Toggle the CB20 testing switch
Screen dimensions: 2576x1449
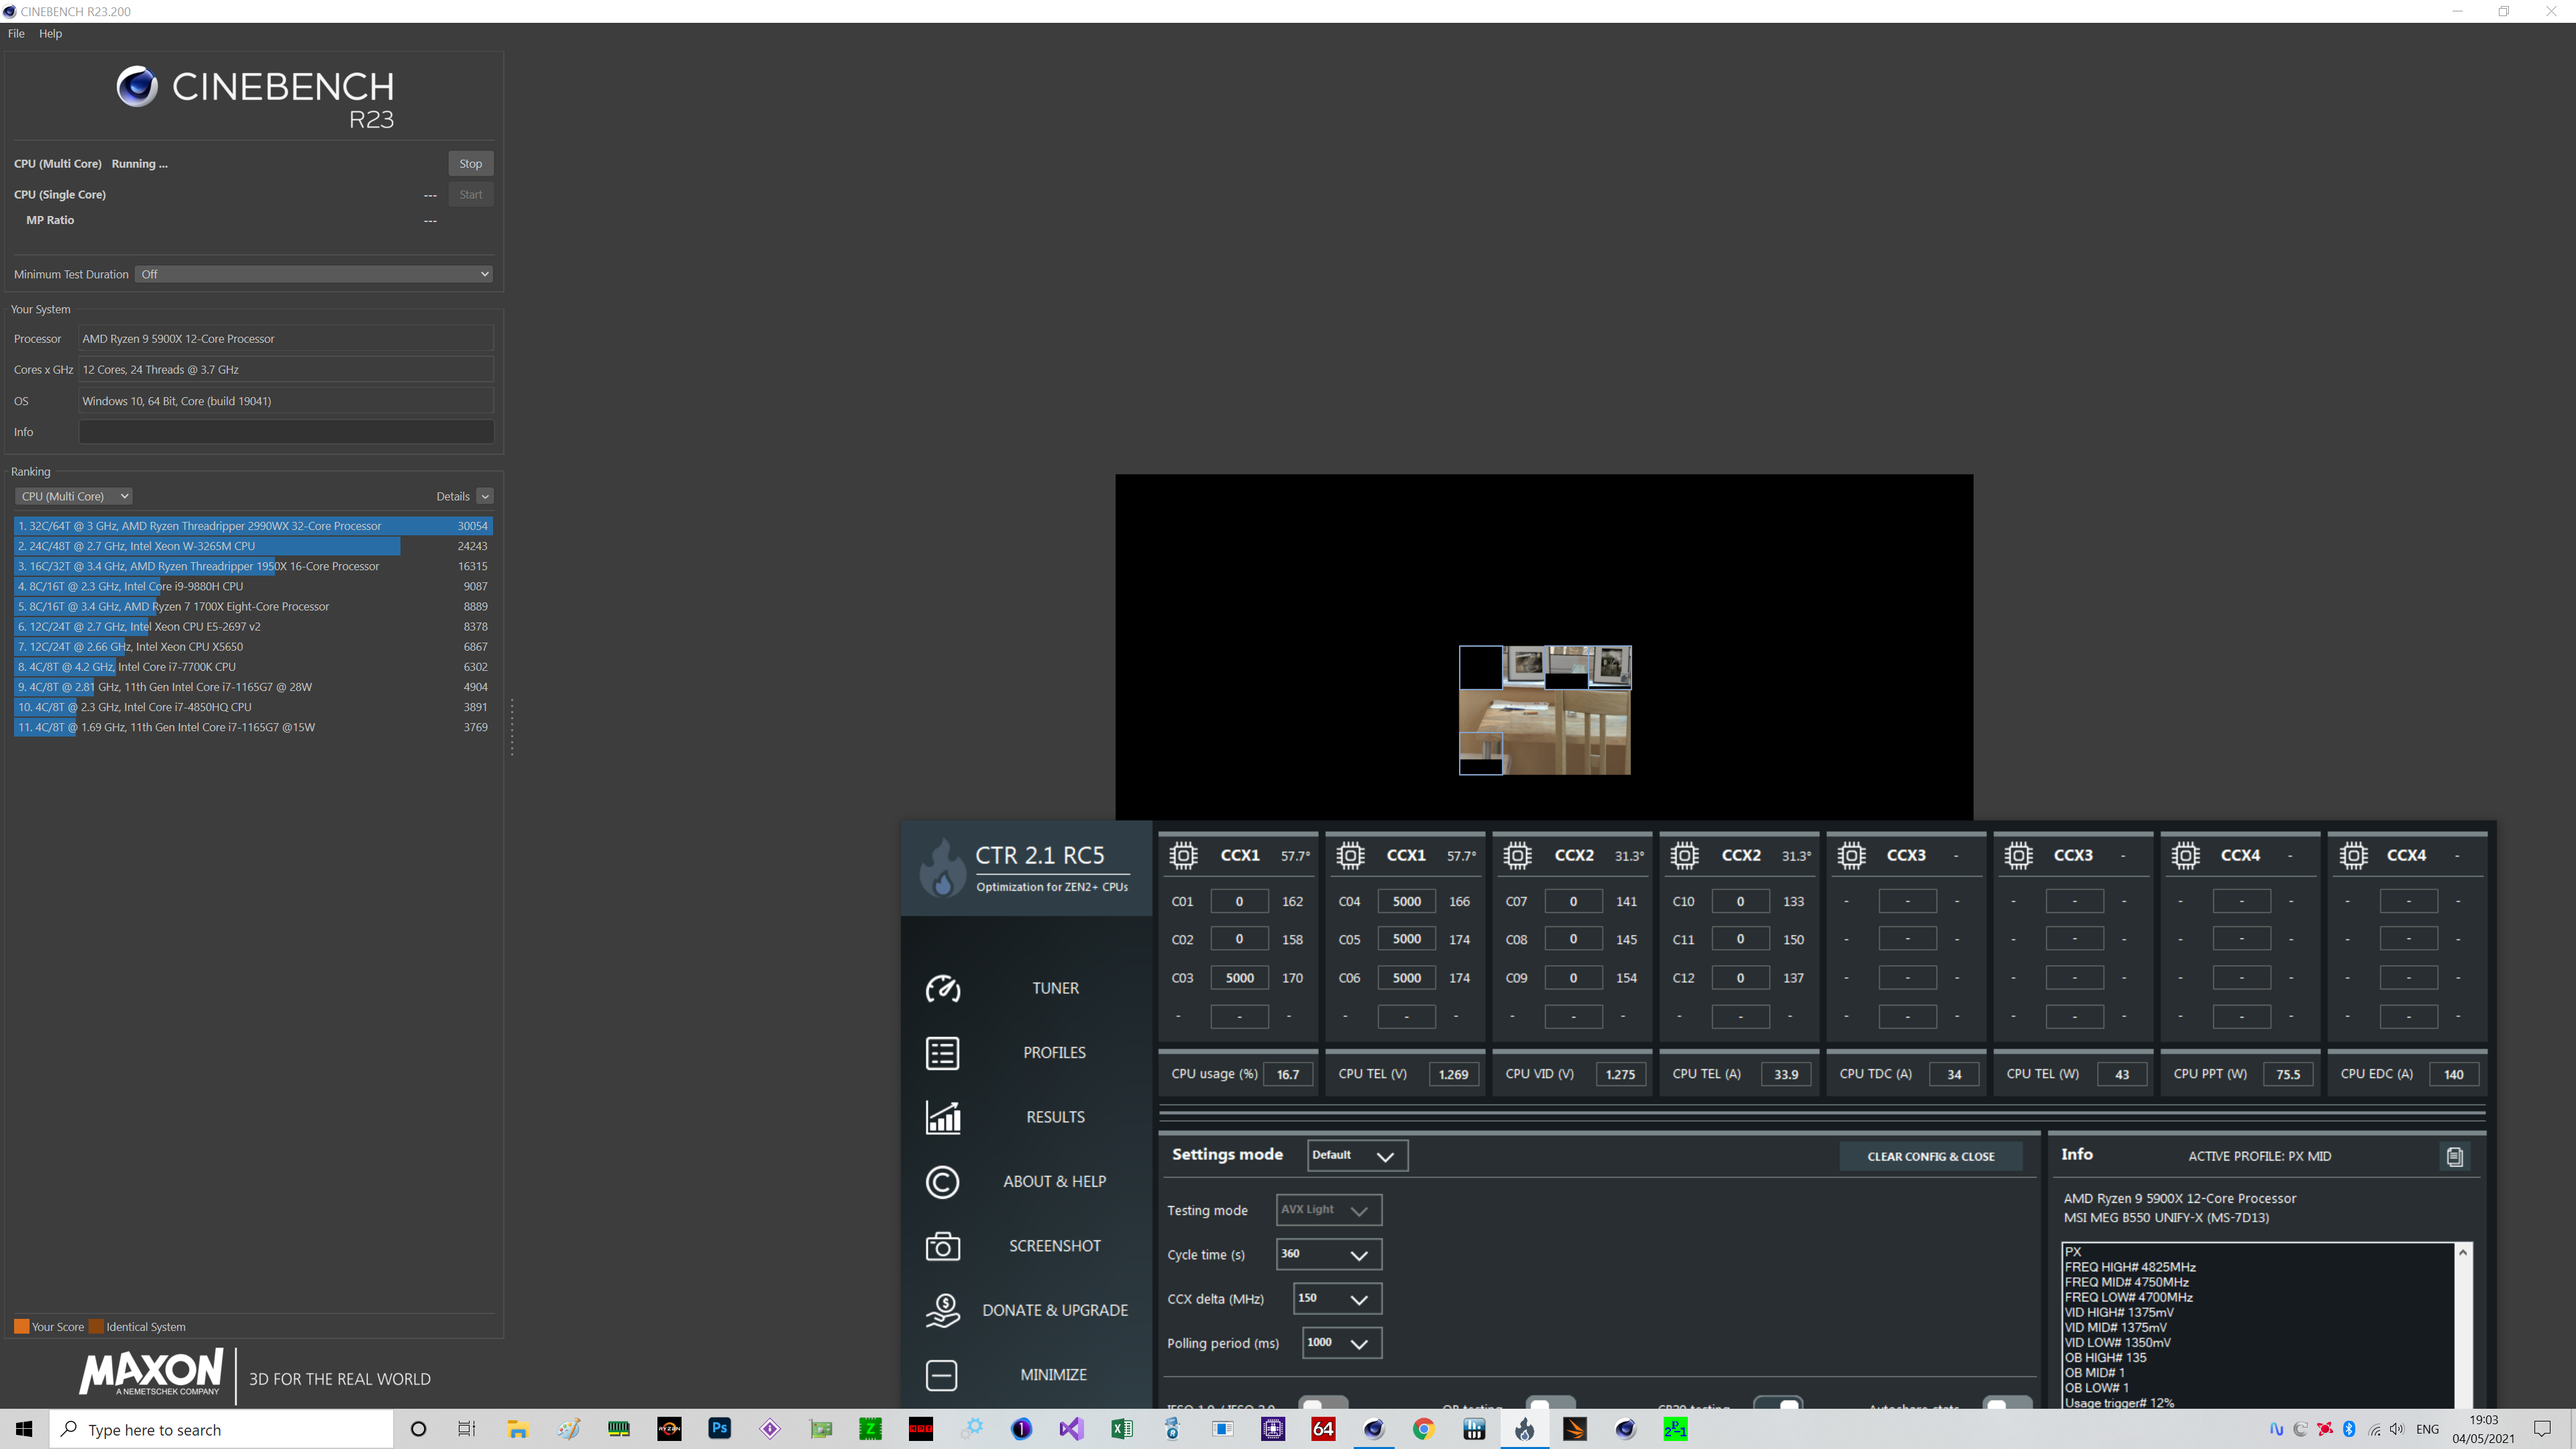tap(1778, 1403)
